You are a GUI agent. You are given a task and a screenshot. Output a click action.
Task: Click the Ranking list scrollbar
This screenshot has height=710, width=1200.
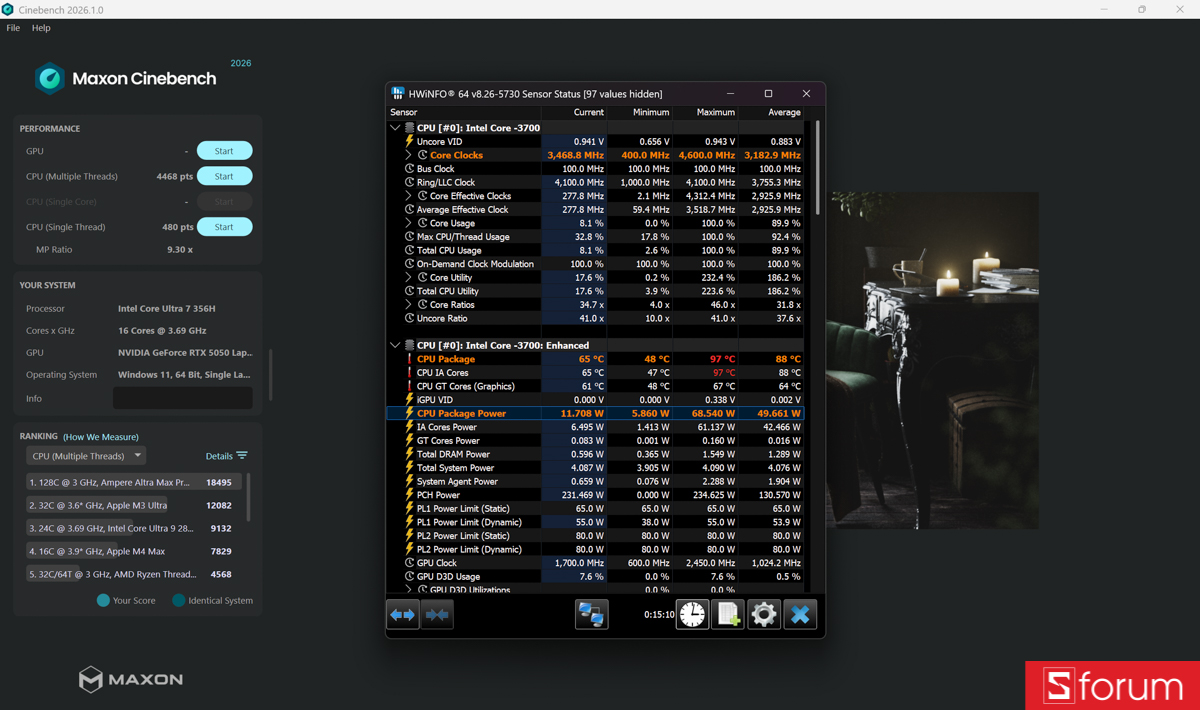coord(248,497)
